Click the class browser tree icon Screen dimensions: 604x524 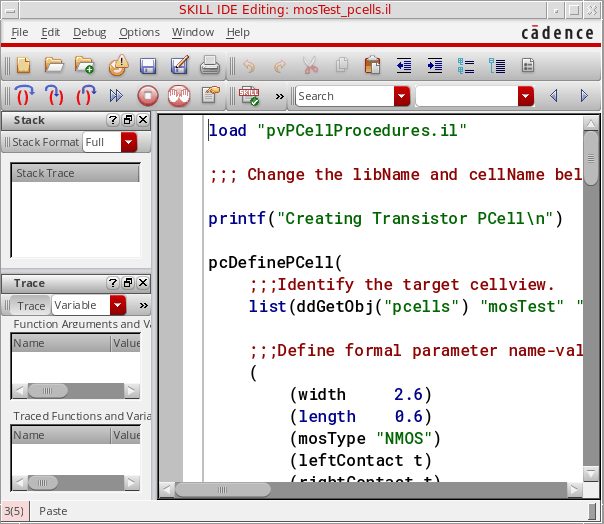pyautogui.click(x=466, y=66)
